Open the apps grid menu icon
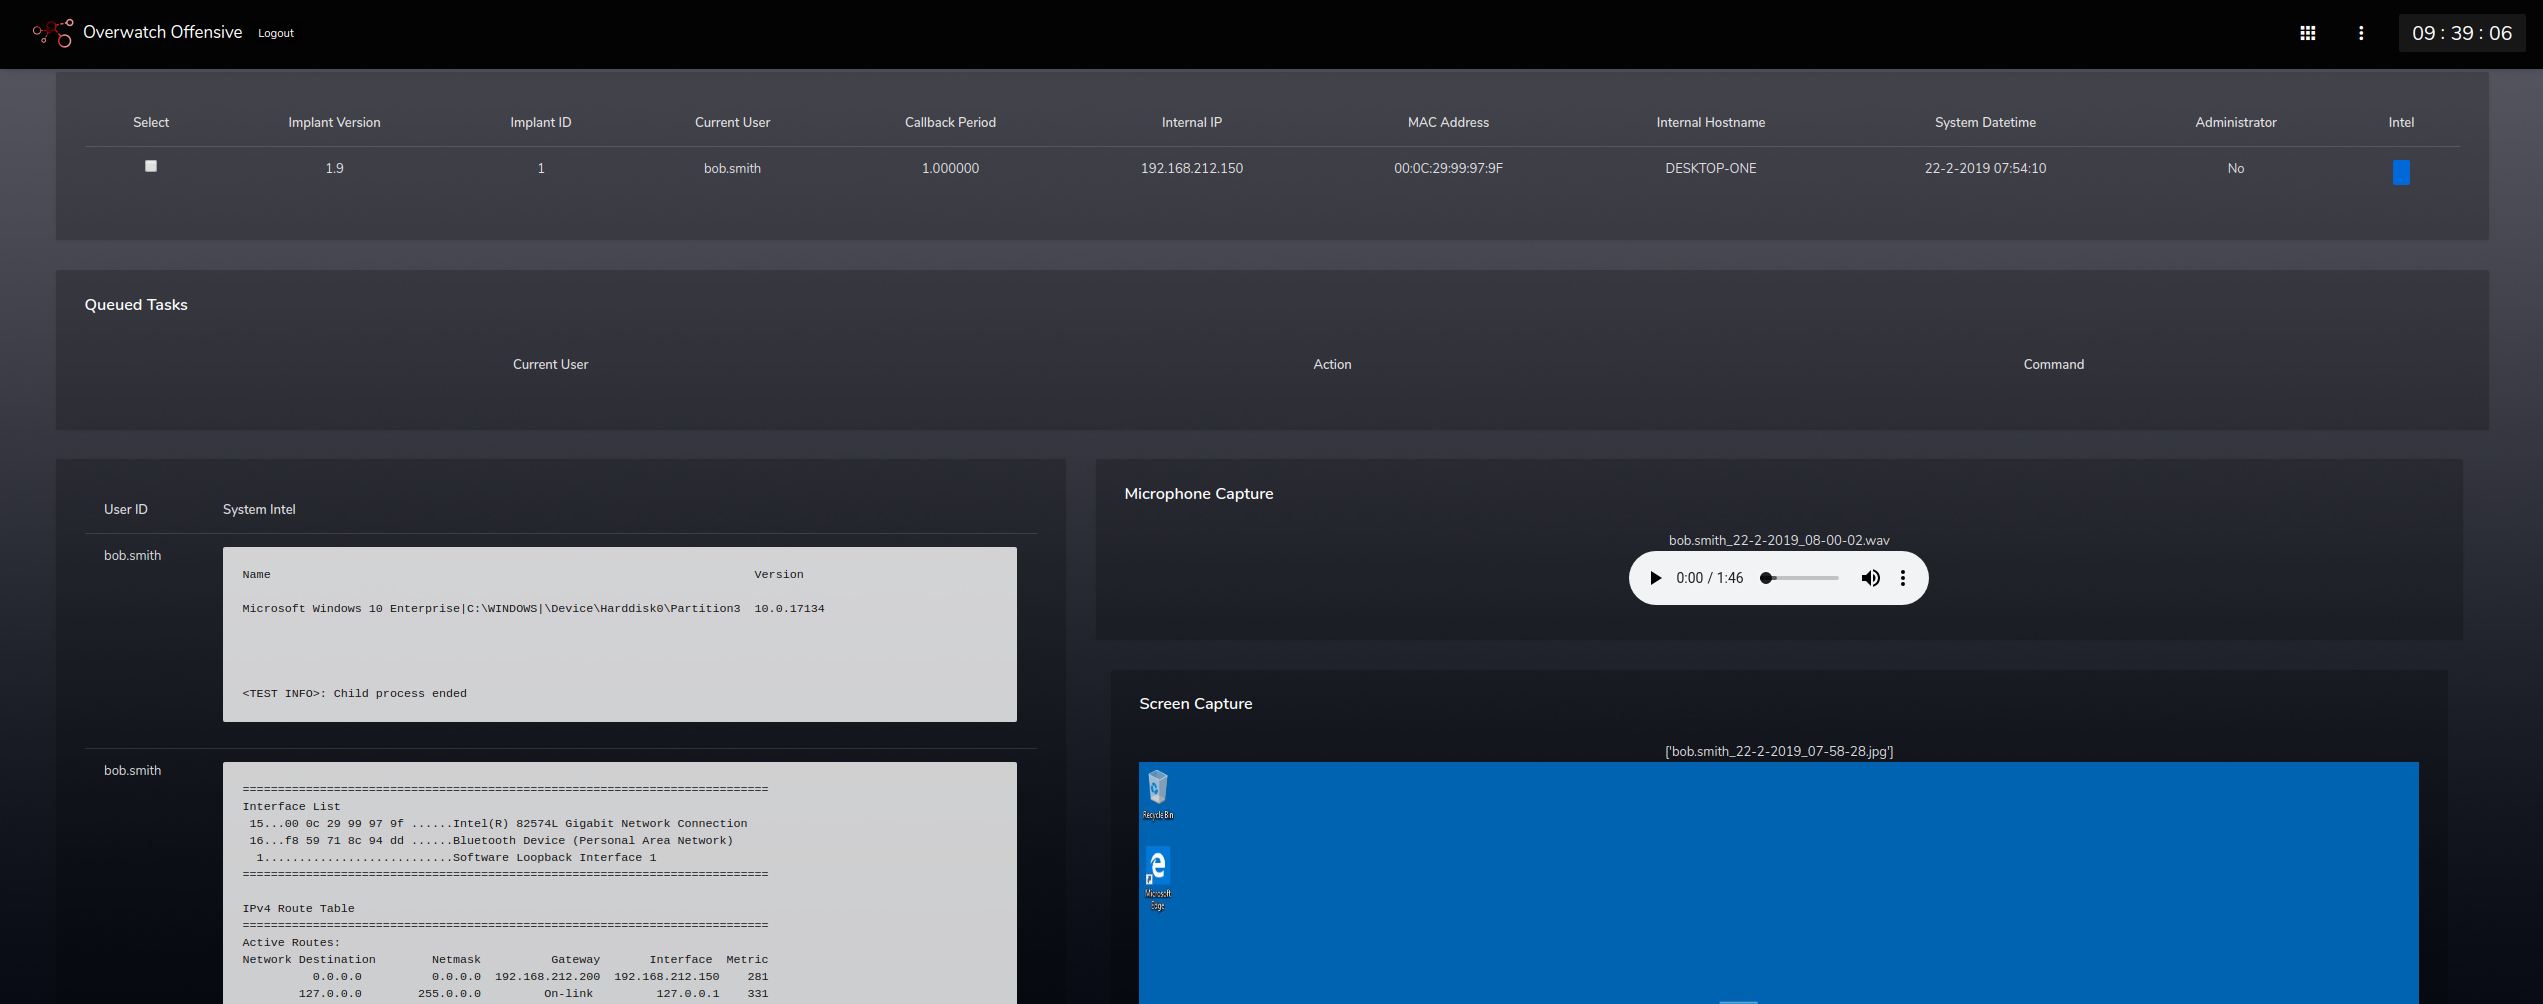This screenshot has height=1004, width=2543. (x=2307, y=33)
